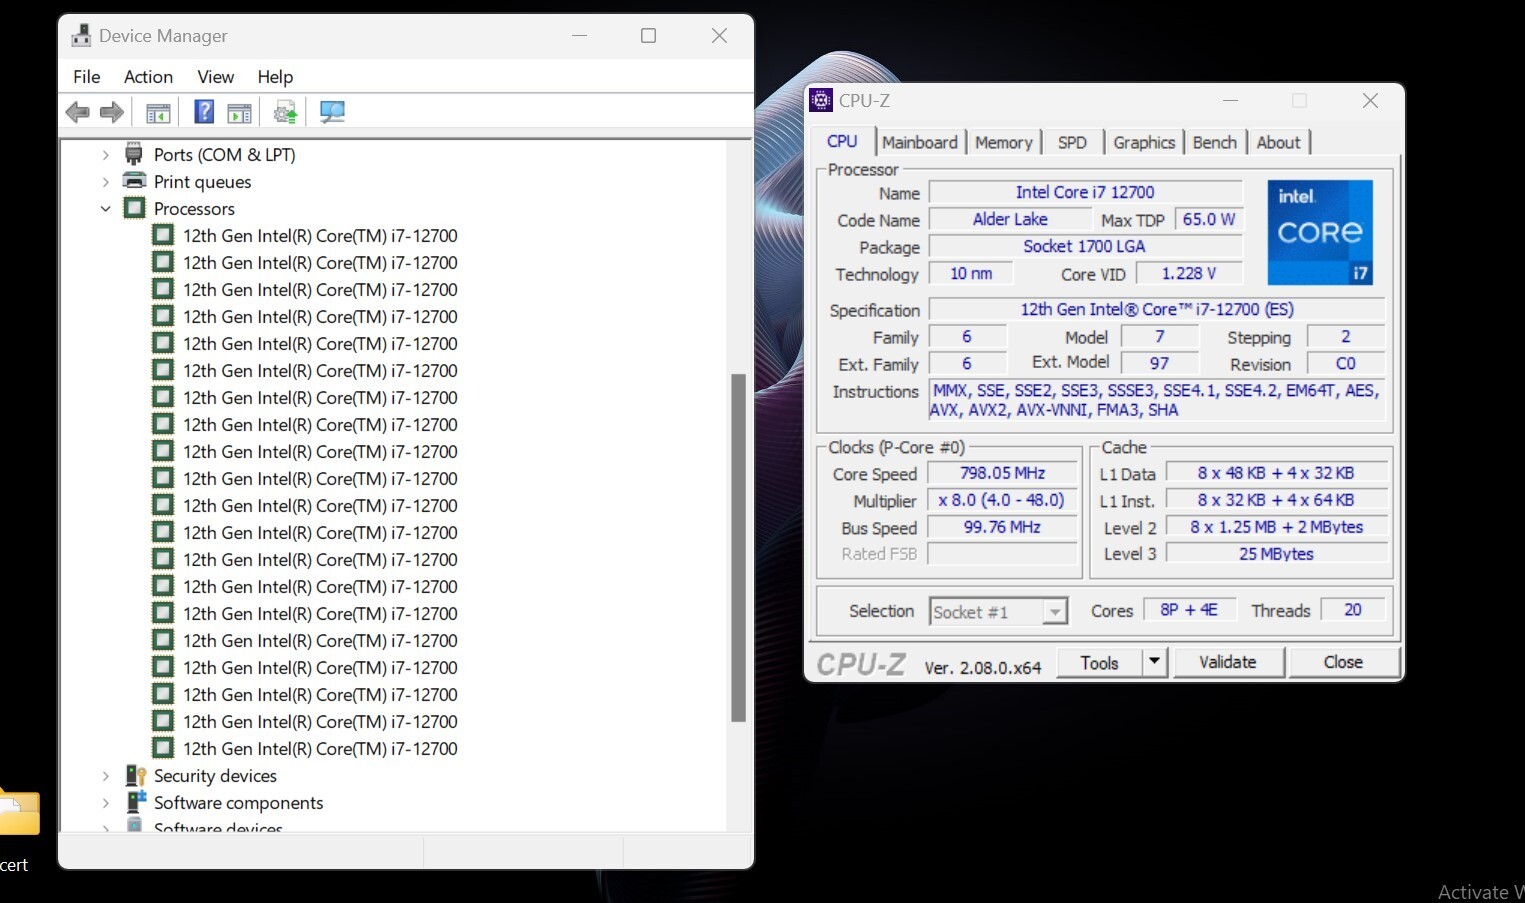1525x903 pixels.
Task: Select the Print queues tree item
Action: click(x=202, y=182)
